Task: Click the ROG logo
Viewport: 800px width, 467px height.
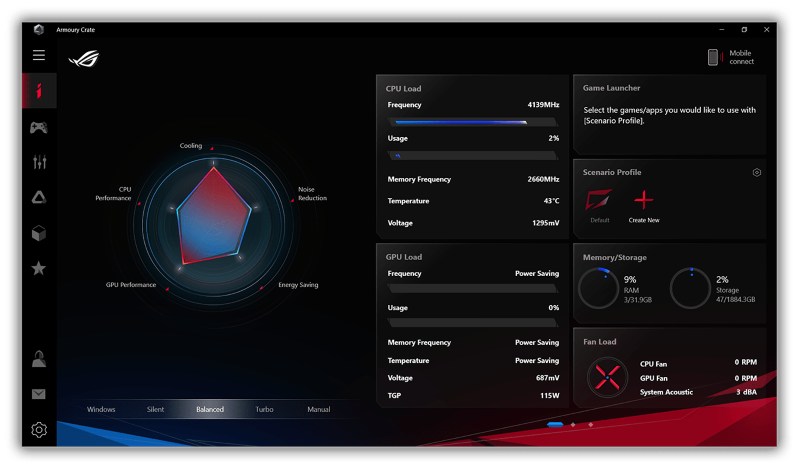Action: click(84, 59)
